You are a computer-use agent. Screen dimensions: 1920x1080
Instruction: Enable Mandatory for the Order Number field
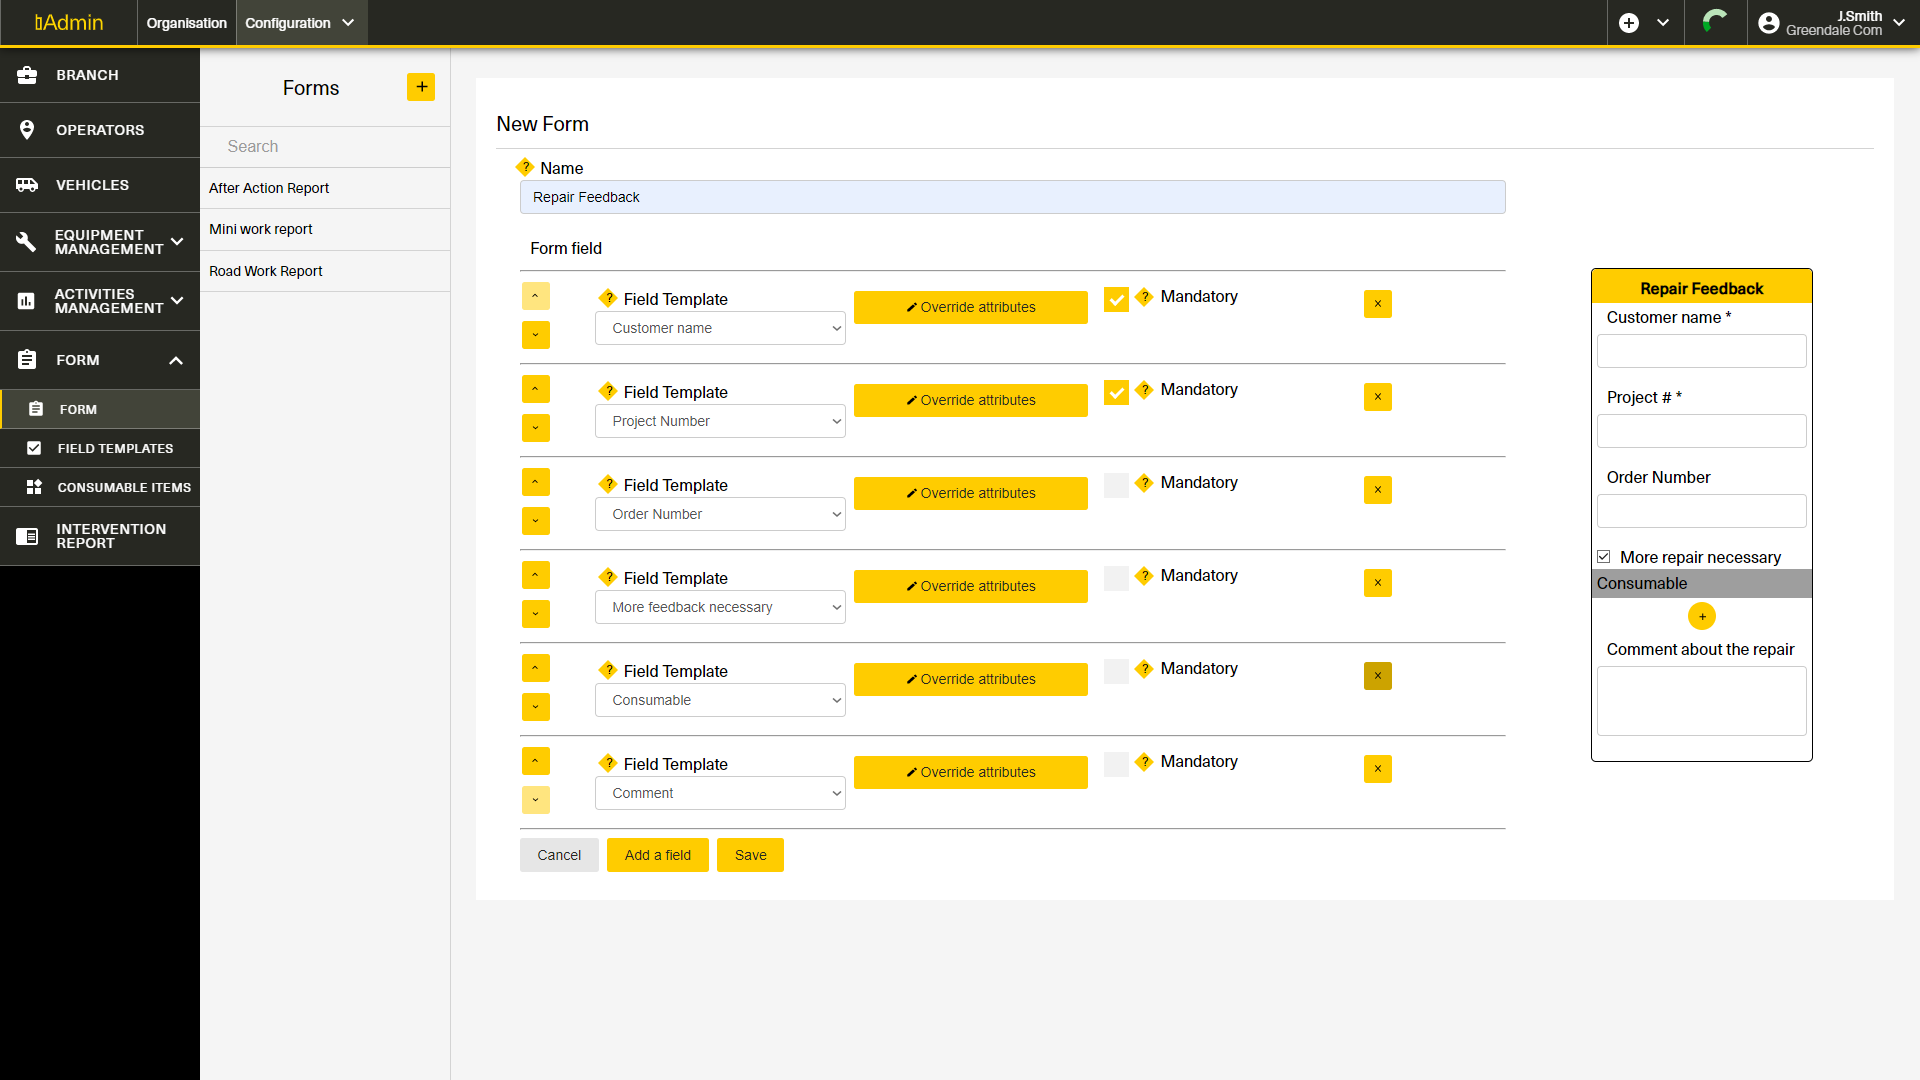click(1116, 485)
